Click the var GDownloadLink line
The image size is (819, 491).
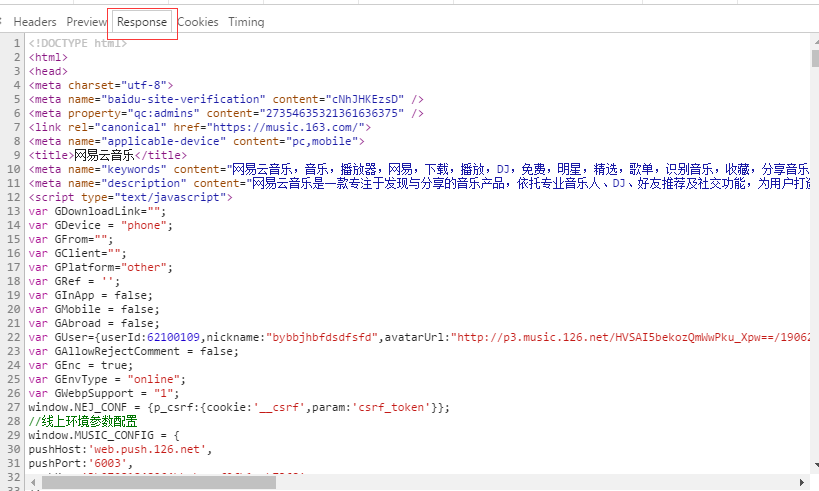pyautogui.click(x=98, y=212)
